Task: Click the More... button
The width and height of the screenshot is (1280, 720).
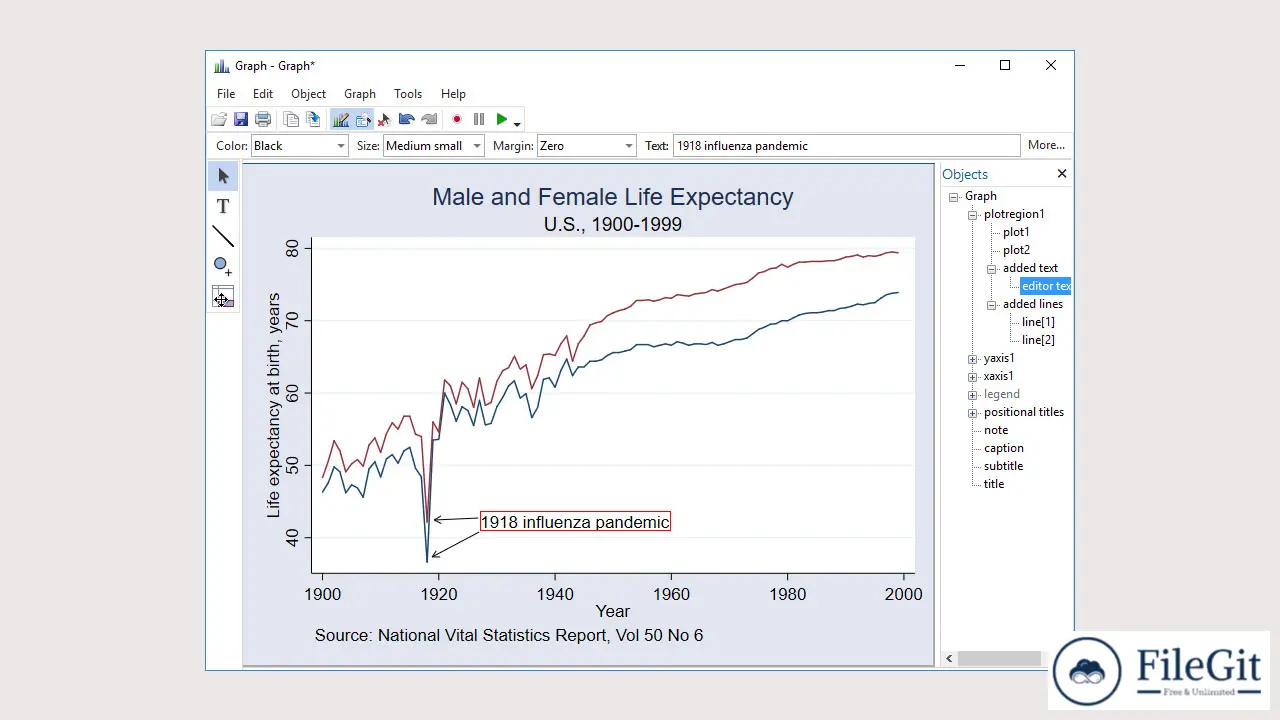Action: pyautogui.click(x=1046, y=145)
